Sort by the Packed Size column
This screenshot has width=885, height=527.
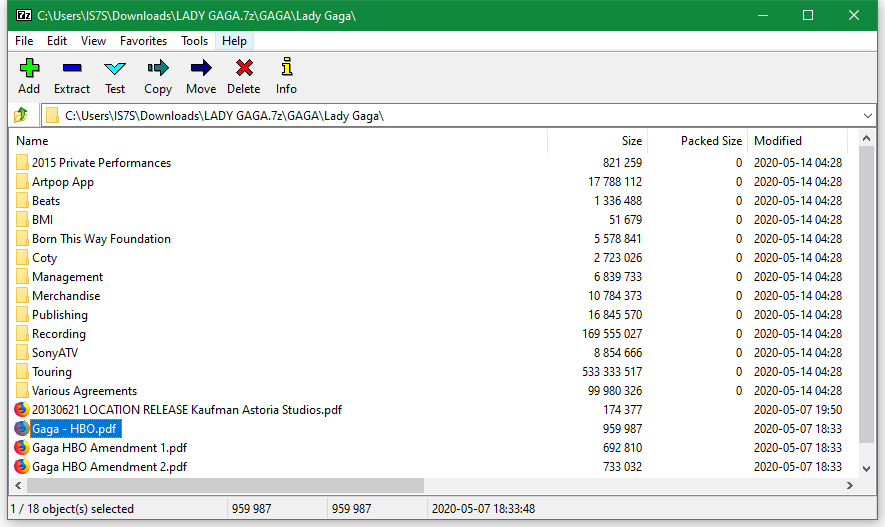pyautogui.click(x=711, y=141)
